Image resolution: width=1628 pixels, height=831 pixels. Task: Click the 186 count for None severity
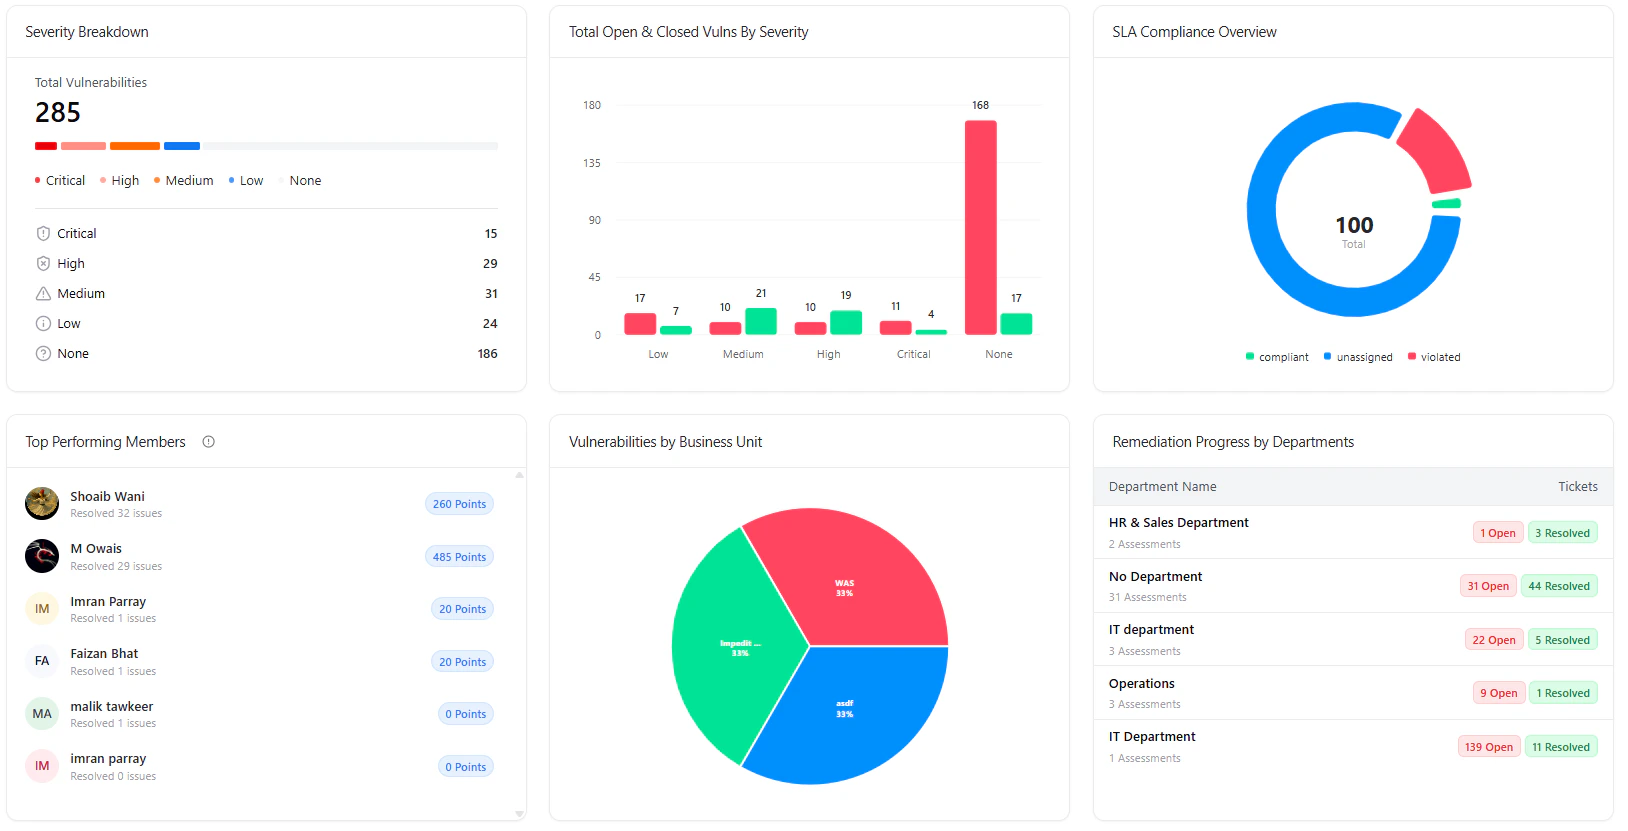[487, 354]
